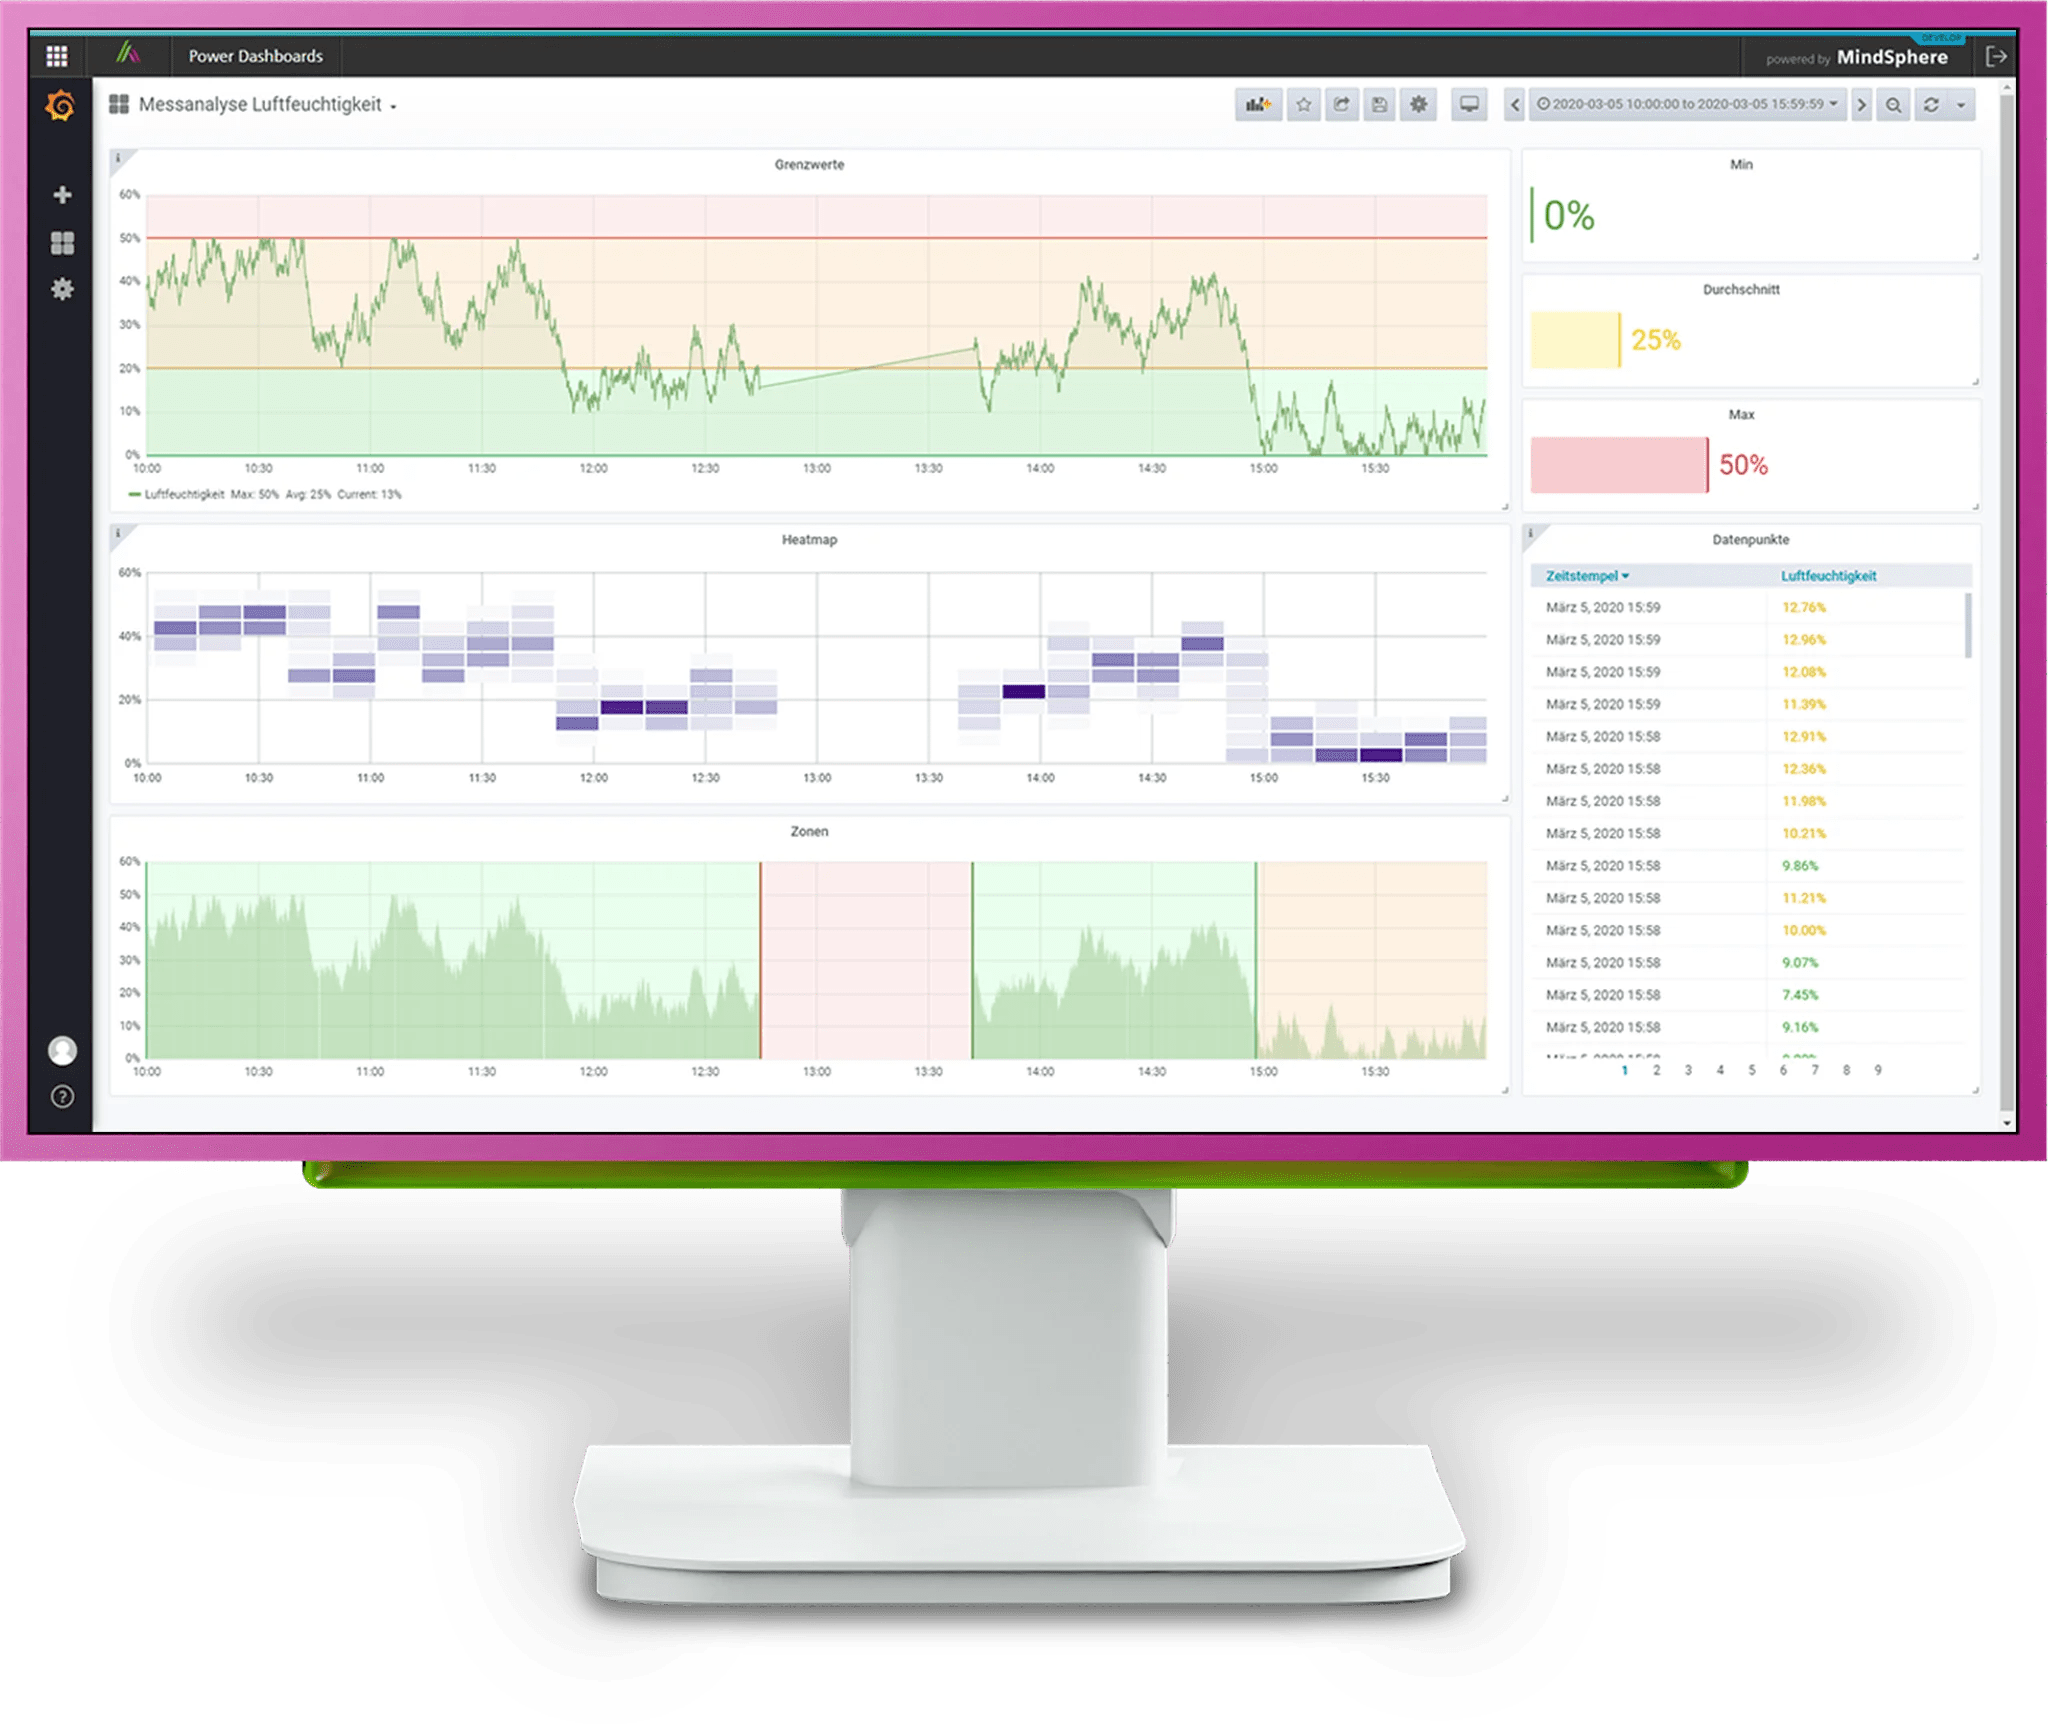
Task: Enable TV cycle view mode
Action: click(1467, 105)
